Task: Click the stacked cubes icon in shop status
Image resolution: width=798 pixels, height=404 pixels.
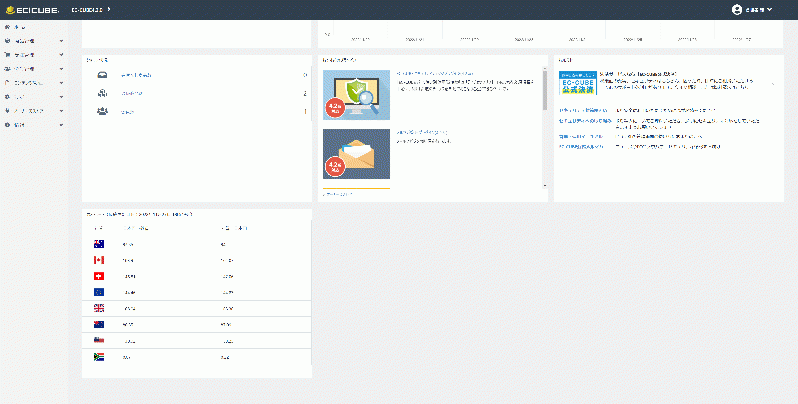Action: [102, 93]
